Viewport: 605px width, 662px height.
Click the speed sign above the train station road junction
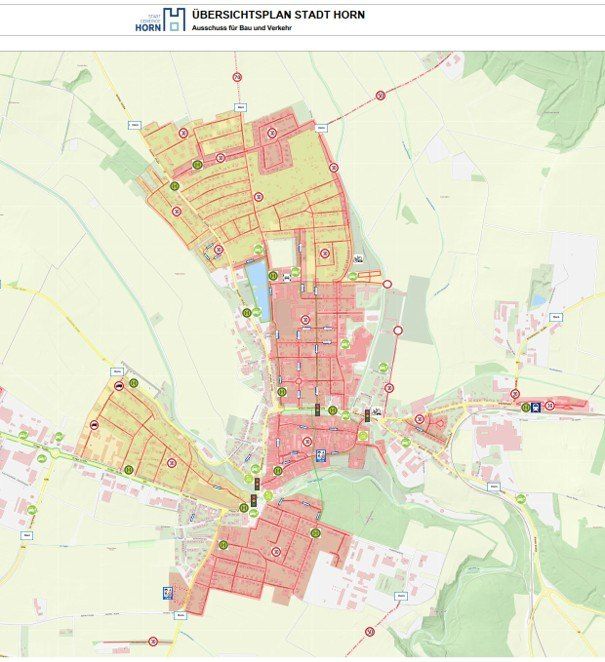pos(515,393)
